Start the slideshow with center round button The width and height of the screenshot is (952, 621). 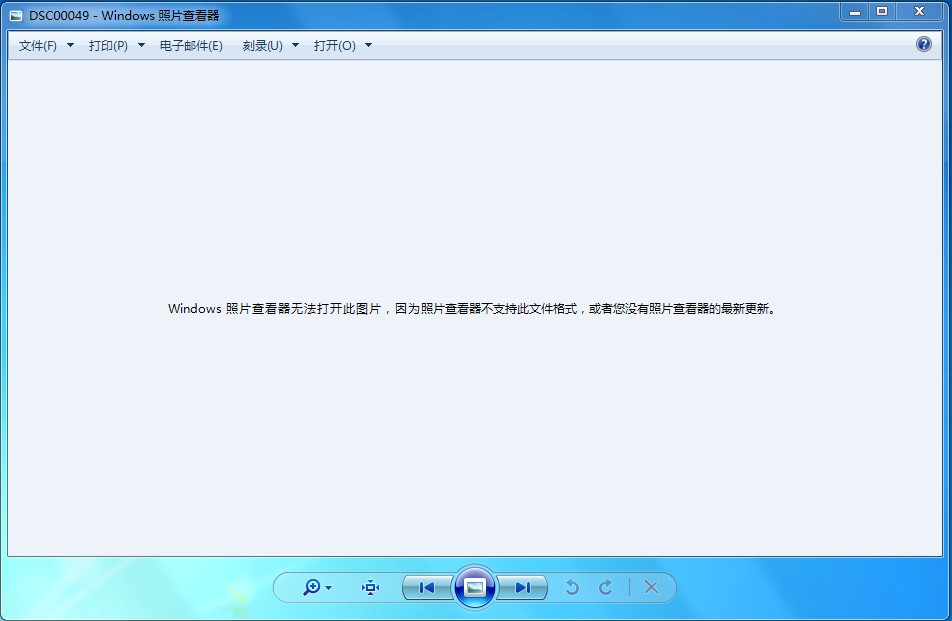tap(475, 588)
